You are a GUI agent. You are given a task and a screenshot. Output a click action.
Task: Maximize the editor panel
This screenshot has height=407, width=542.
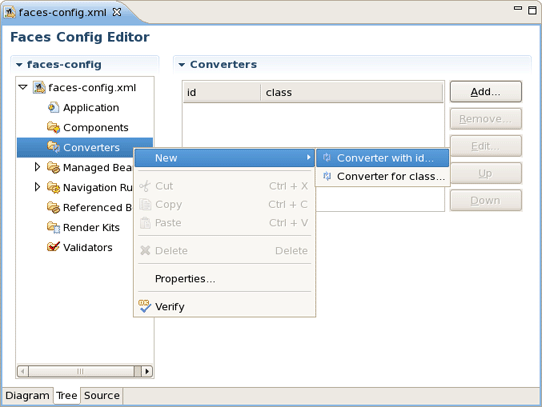coord(532,10)
